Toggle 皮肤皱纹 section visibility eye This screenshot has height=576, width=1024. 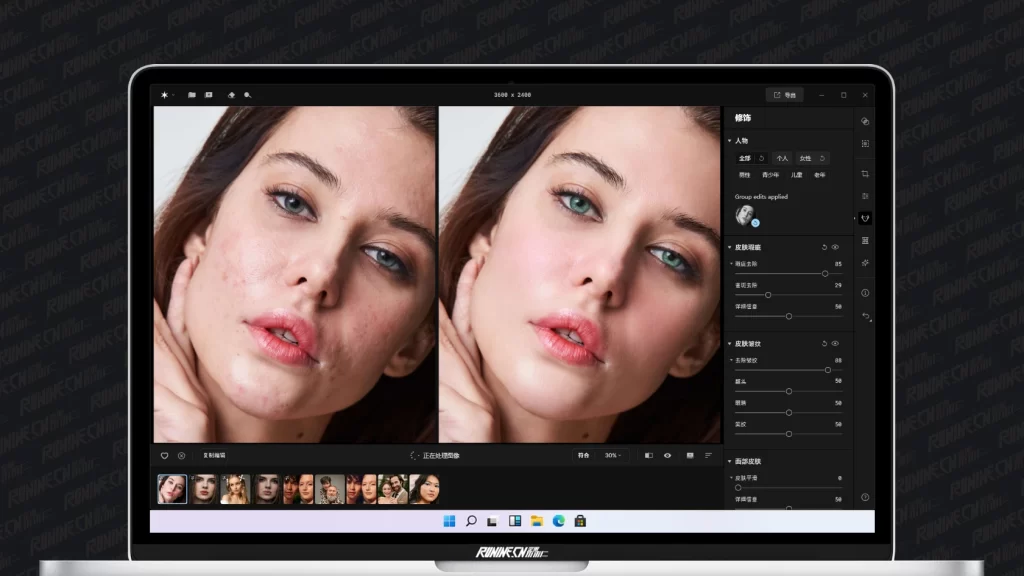(835, 343)
